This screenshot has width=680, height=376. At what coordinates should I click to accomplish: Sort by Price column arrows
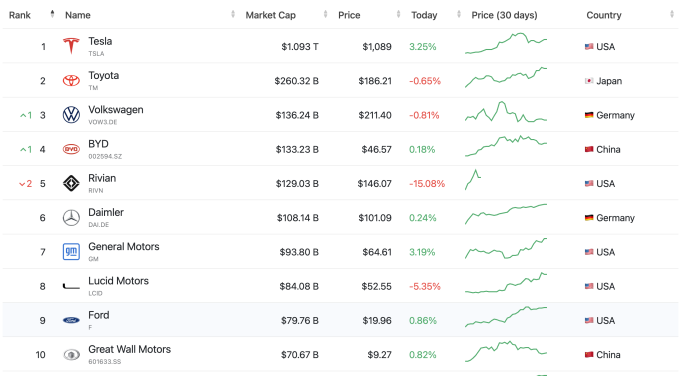click(x=398, y=15)
